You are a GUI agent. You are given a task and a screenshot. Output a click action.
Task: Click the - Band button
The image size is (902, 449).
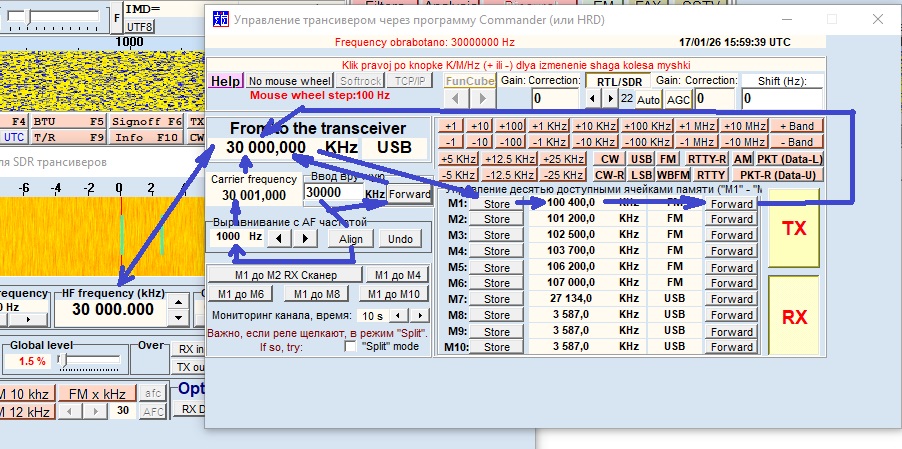pyautogui.click(x=796, y=142)
